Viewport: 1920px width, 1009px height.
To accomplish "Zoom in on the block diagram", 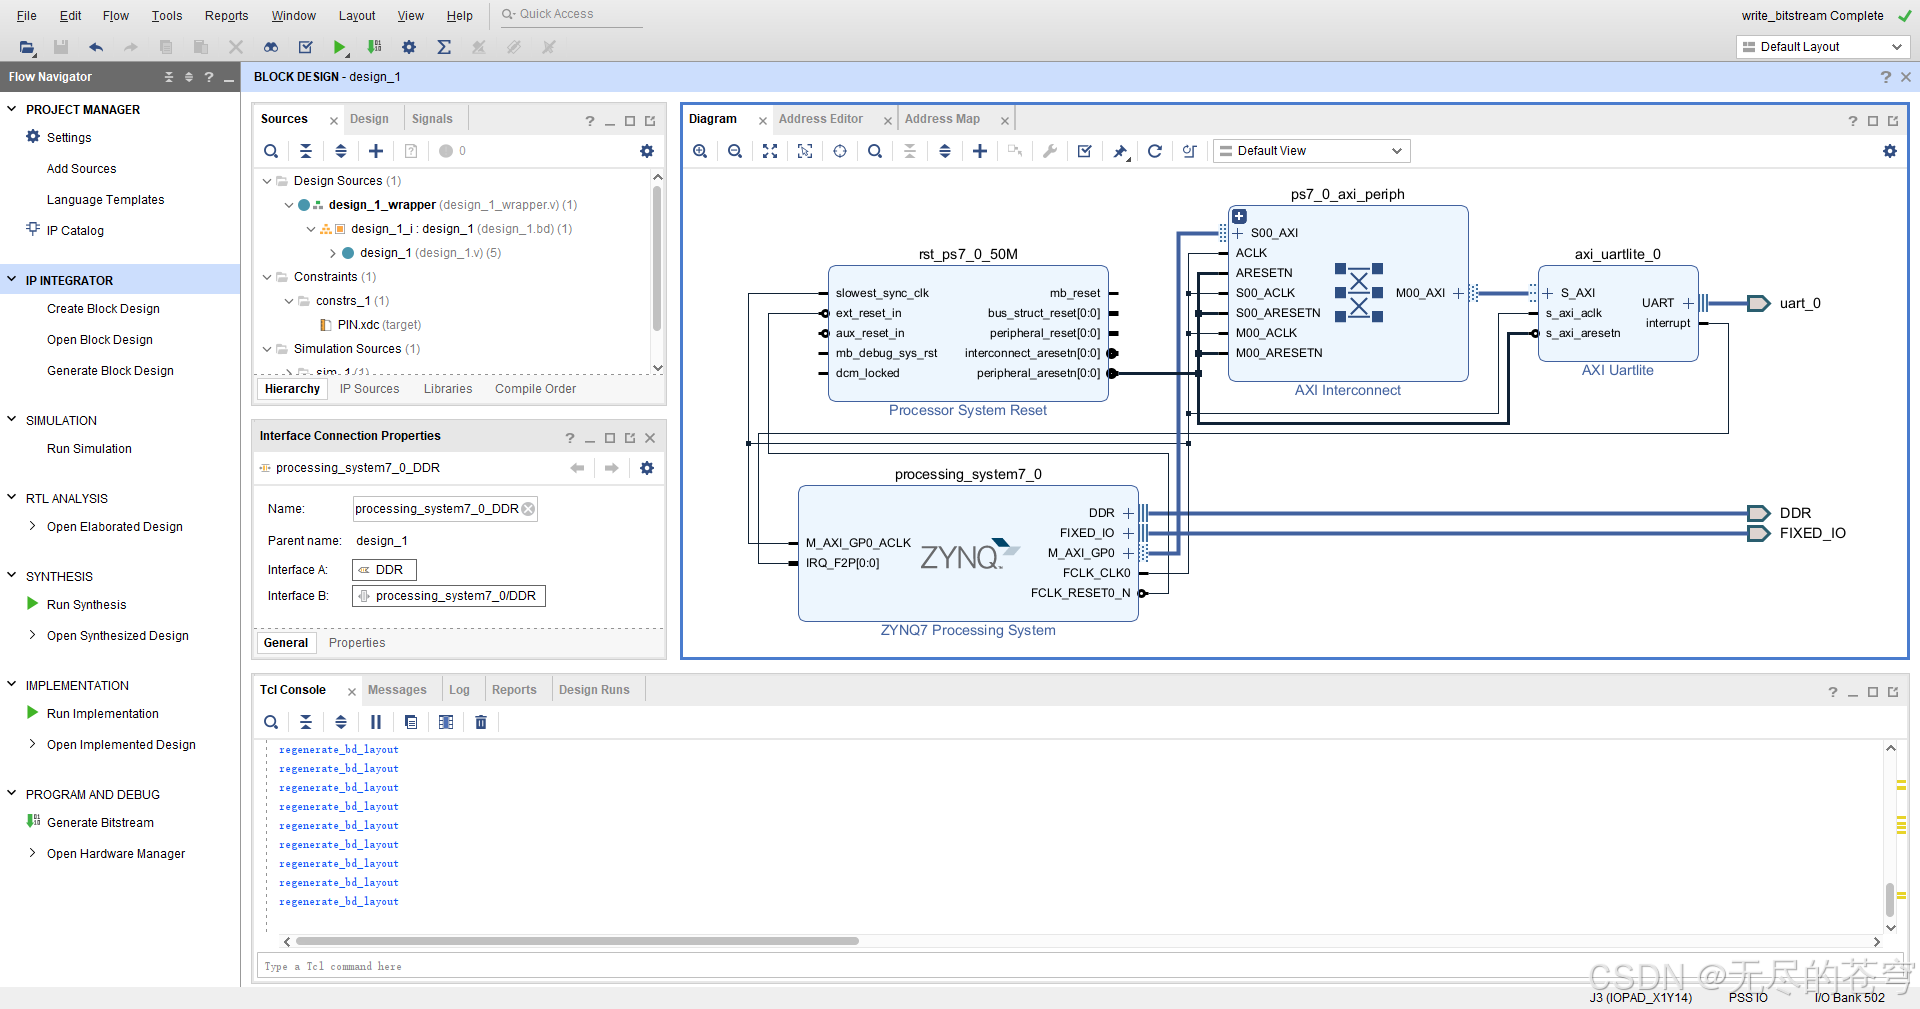I will click(x=700, y=151).
